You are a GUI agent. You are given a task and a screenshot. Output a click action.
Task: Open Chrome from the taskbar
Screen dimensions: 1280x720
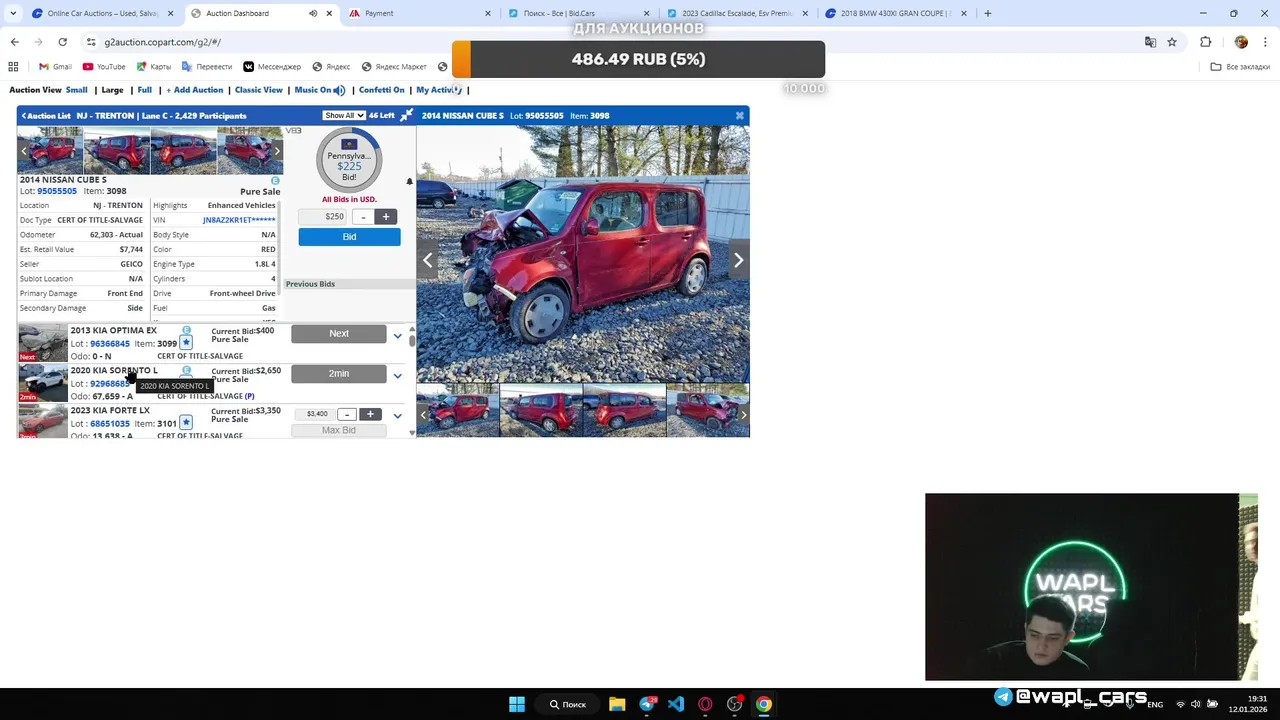(764, 704)
